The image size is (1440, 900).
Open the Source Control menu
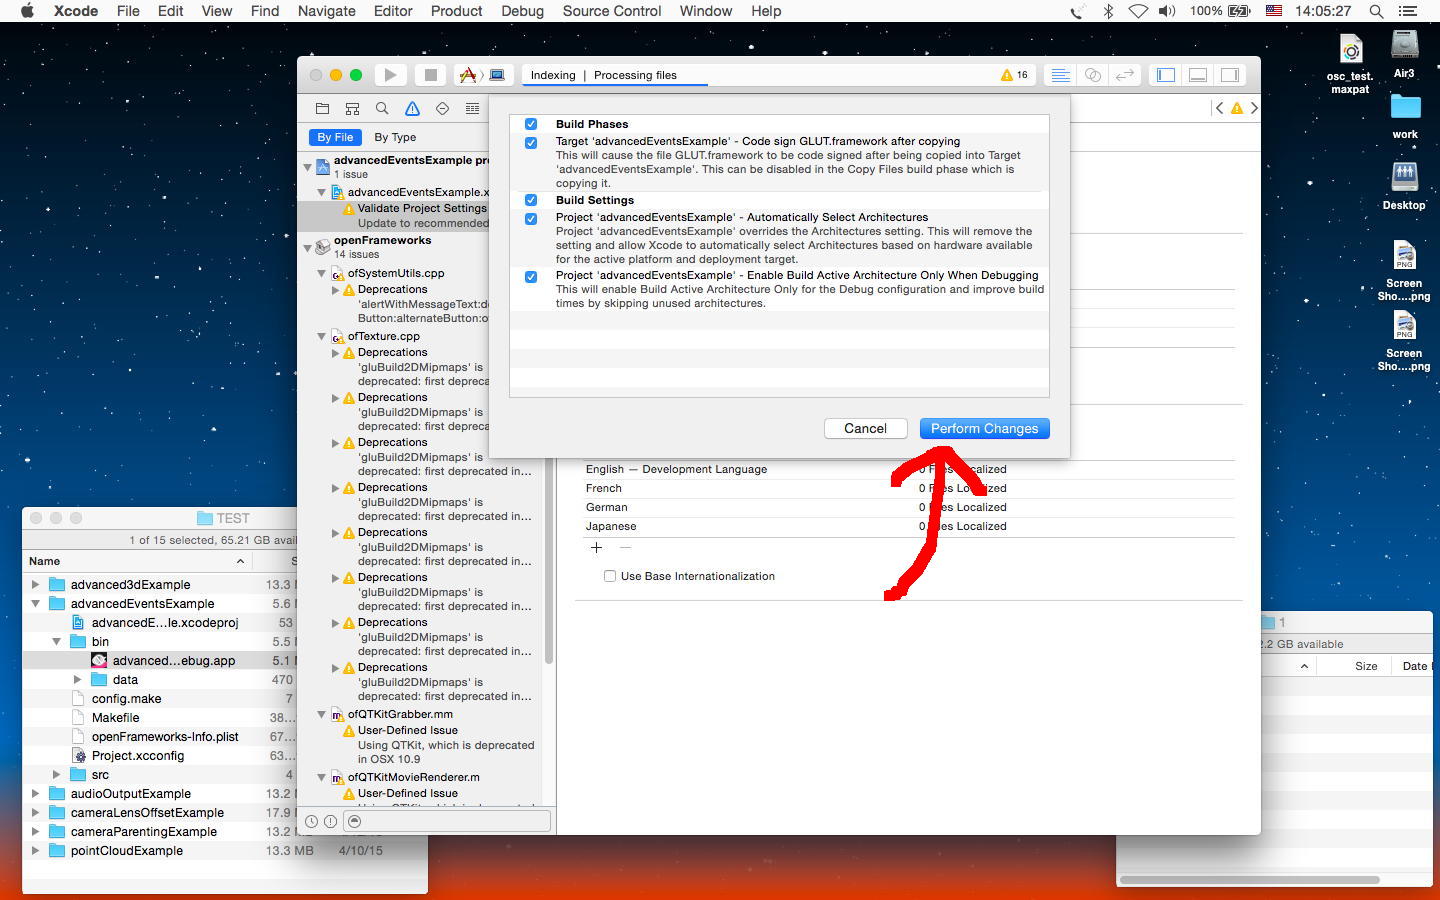[x=612, y=11]
